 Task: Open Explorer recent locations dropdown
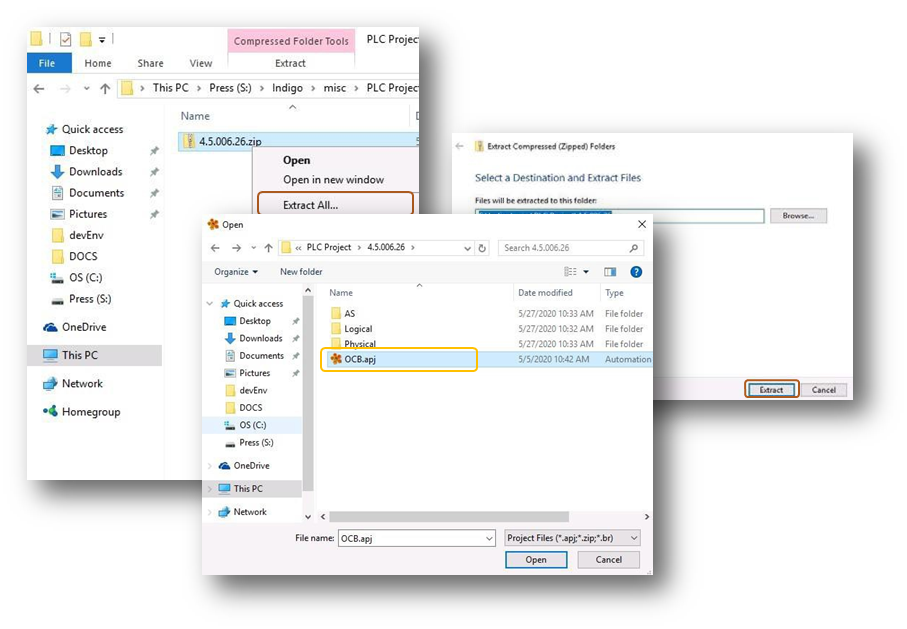pyautogui.click(x=86, y=89)
